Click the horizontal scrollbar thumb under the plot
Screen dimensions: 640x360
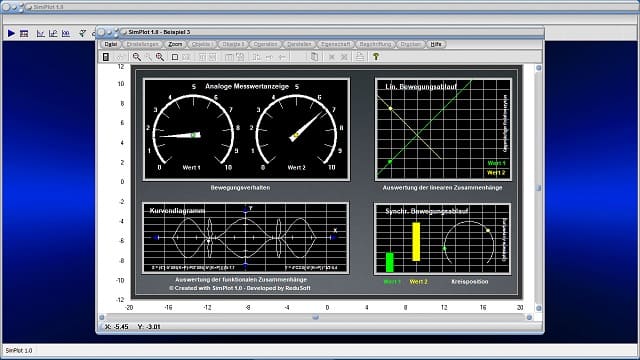click(x=315, y=317)
